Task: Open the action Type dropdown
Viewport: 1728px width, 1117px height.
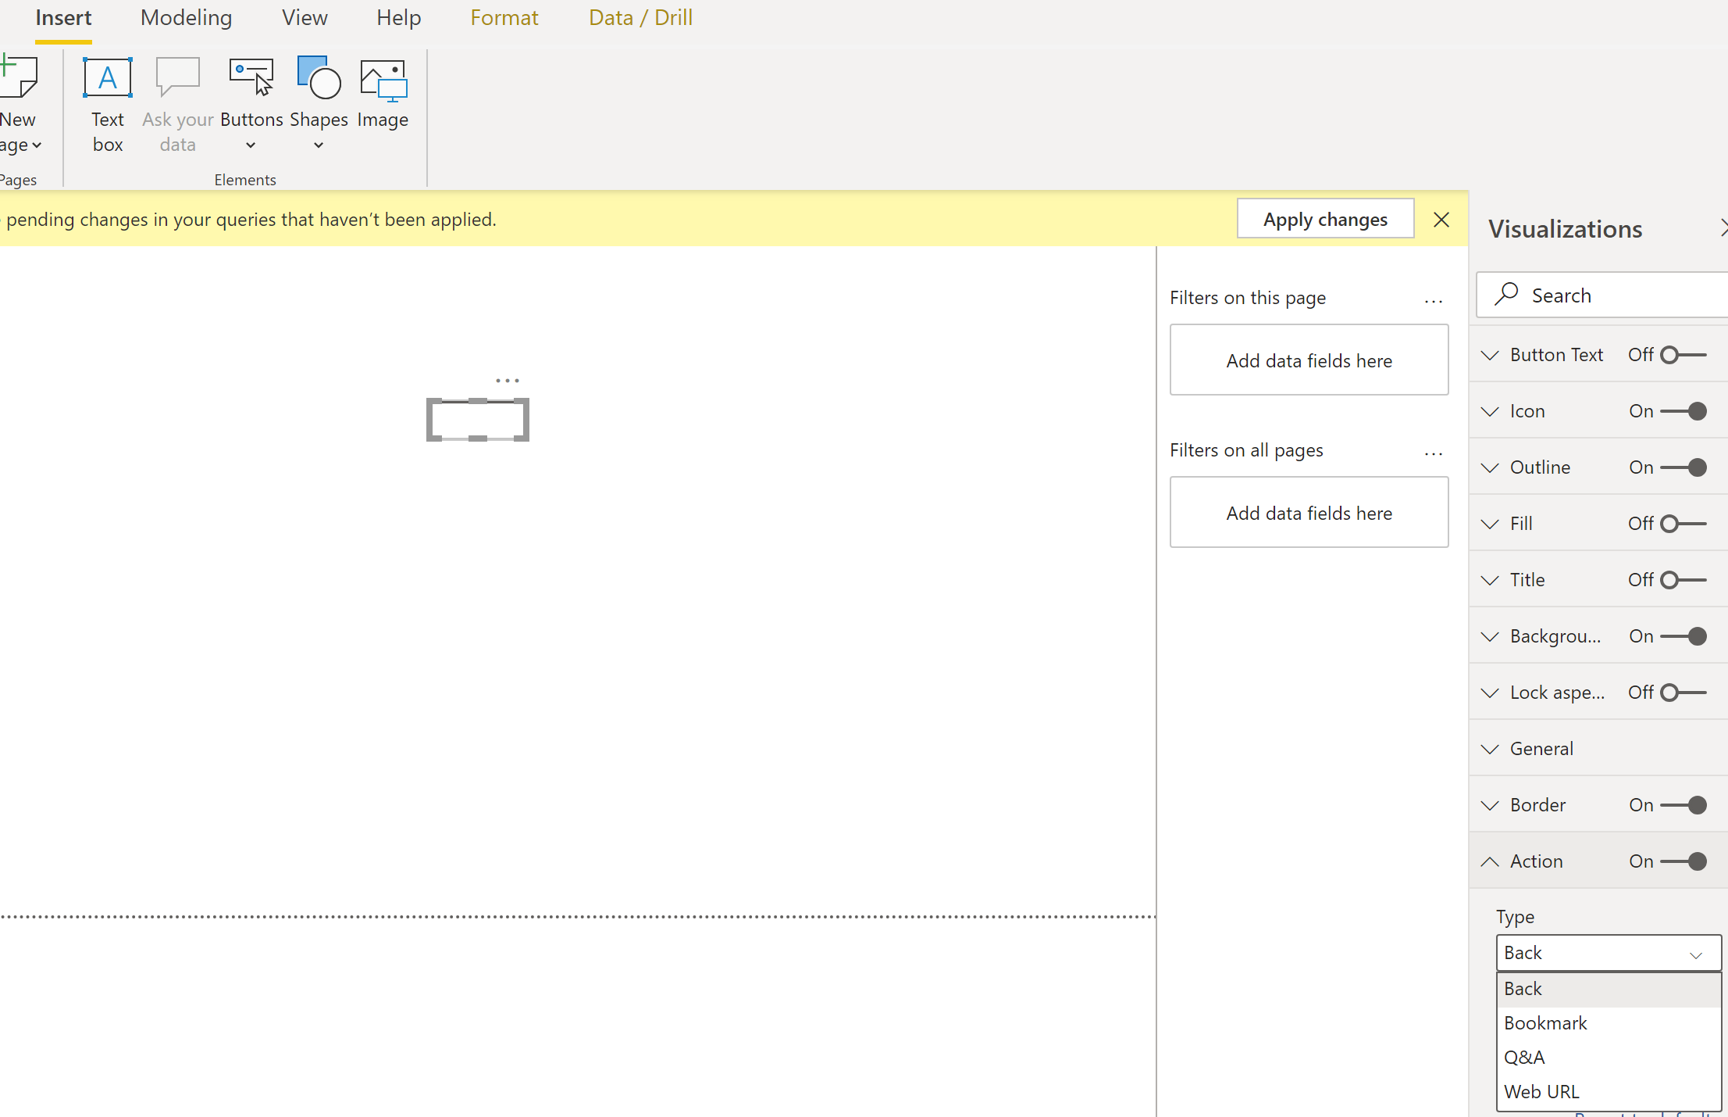Action: coord(1608,953)
